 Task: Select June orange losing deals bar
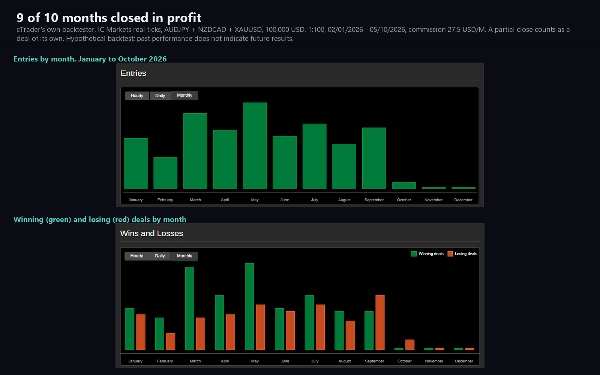click(x=290, y=331)
